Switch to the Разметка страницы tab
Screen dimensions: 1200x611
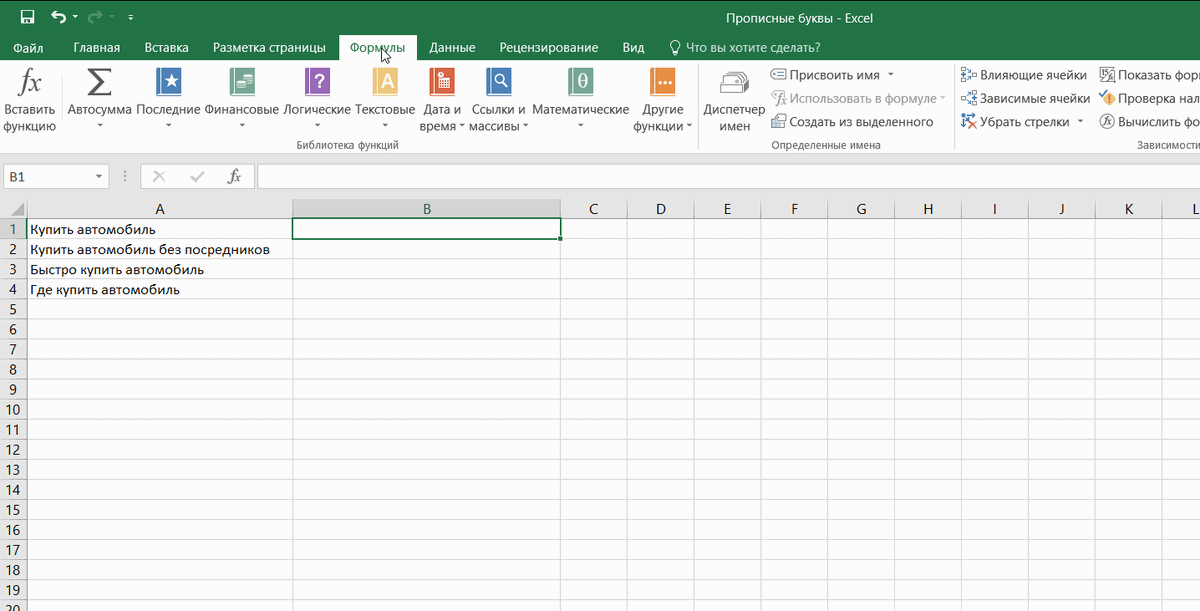coord(269,47)
